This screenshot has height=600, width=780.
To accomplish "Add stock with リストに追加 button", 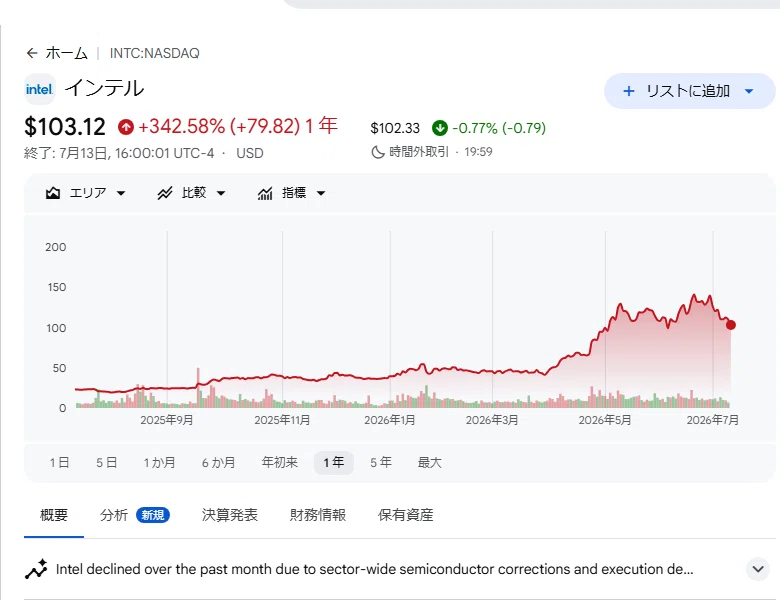I will 689,91.
